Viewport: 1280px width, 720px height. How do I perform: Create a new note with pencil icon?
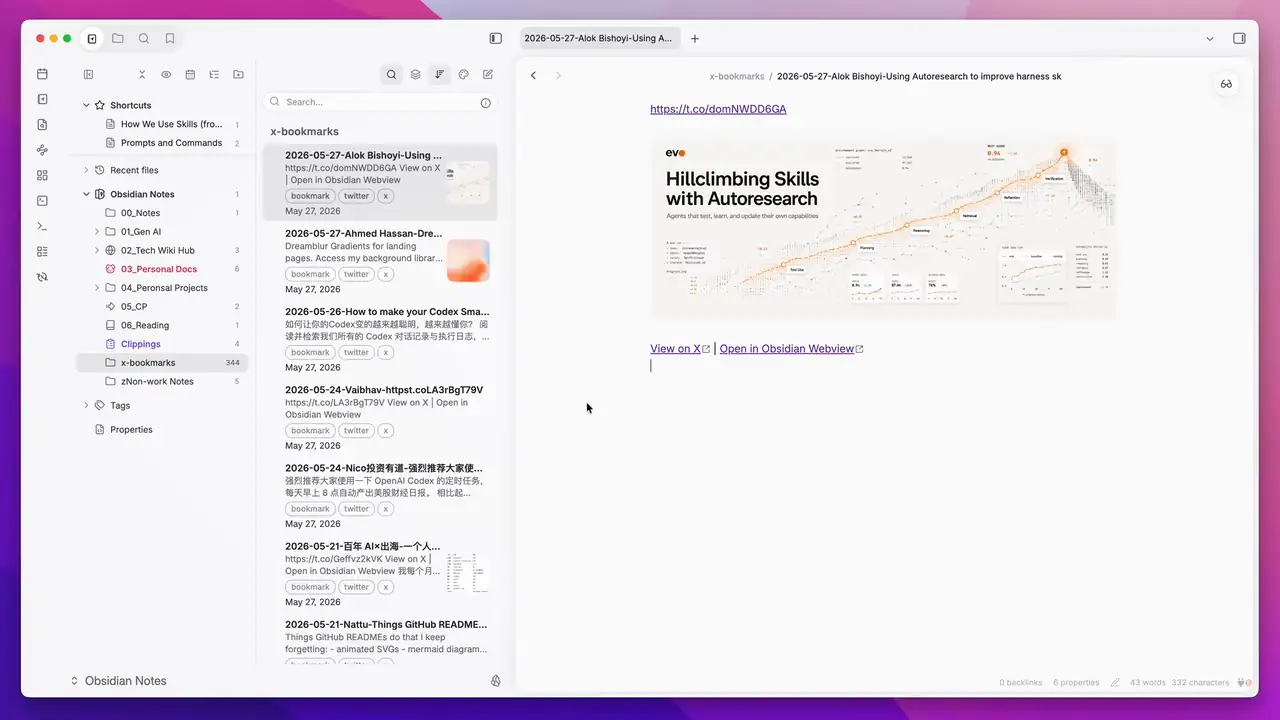488,74
